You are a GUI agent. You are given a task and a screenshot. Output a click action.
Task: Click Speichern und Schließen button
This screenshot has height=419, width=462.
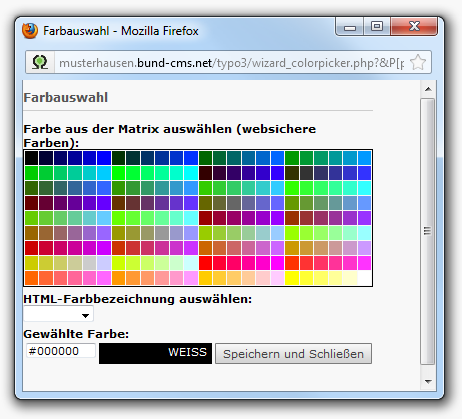(x=293, y=354)
